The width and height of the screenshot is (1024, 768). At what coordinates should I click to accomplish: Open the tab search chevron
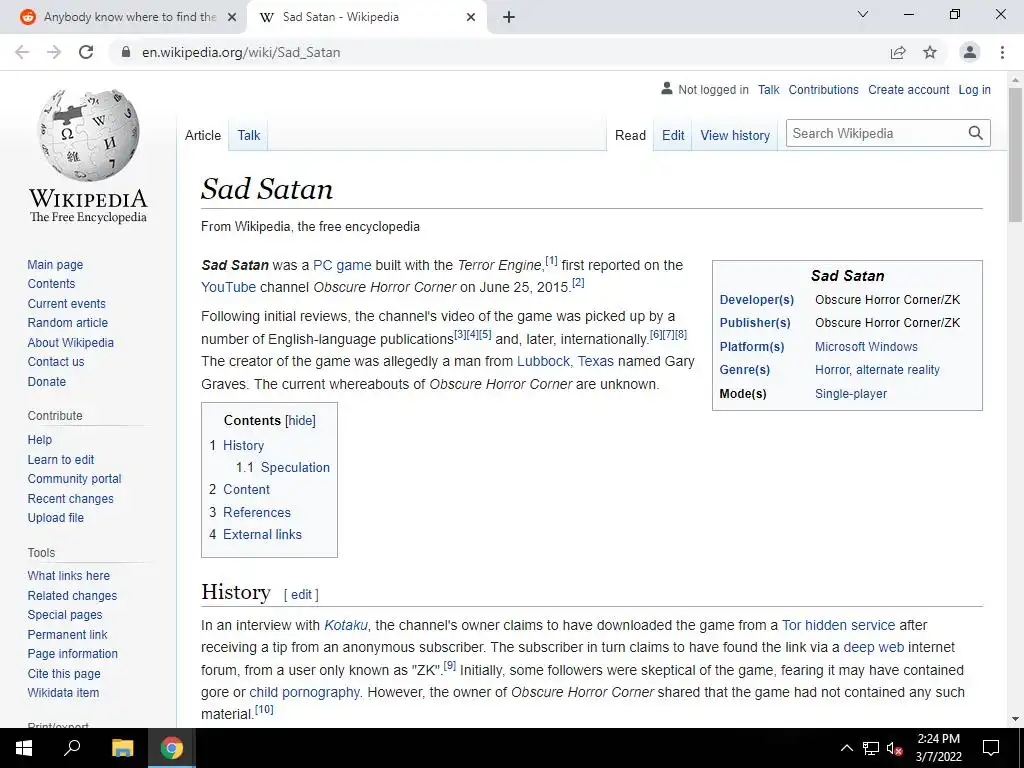click(862, 14)
